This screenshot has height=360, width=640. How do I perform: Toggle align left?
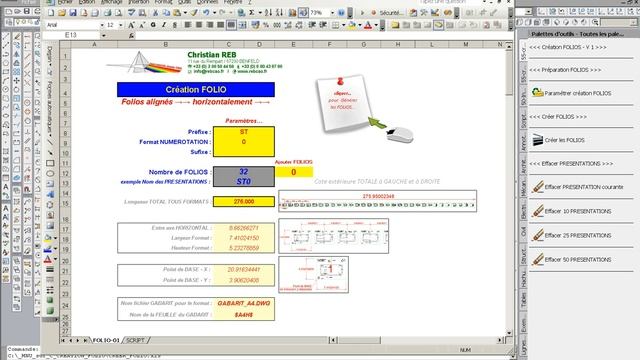pos(188,25)
